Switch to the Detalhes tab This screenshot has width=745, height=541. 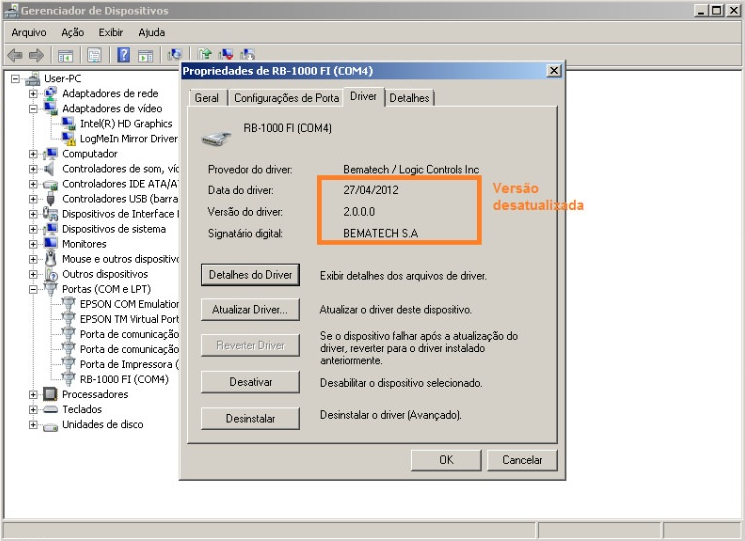tap(409, 98)
